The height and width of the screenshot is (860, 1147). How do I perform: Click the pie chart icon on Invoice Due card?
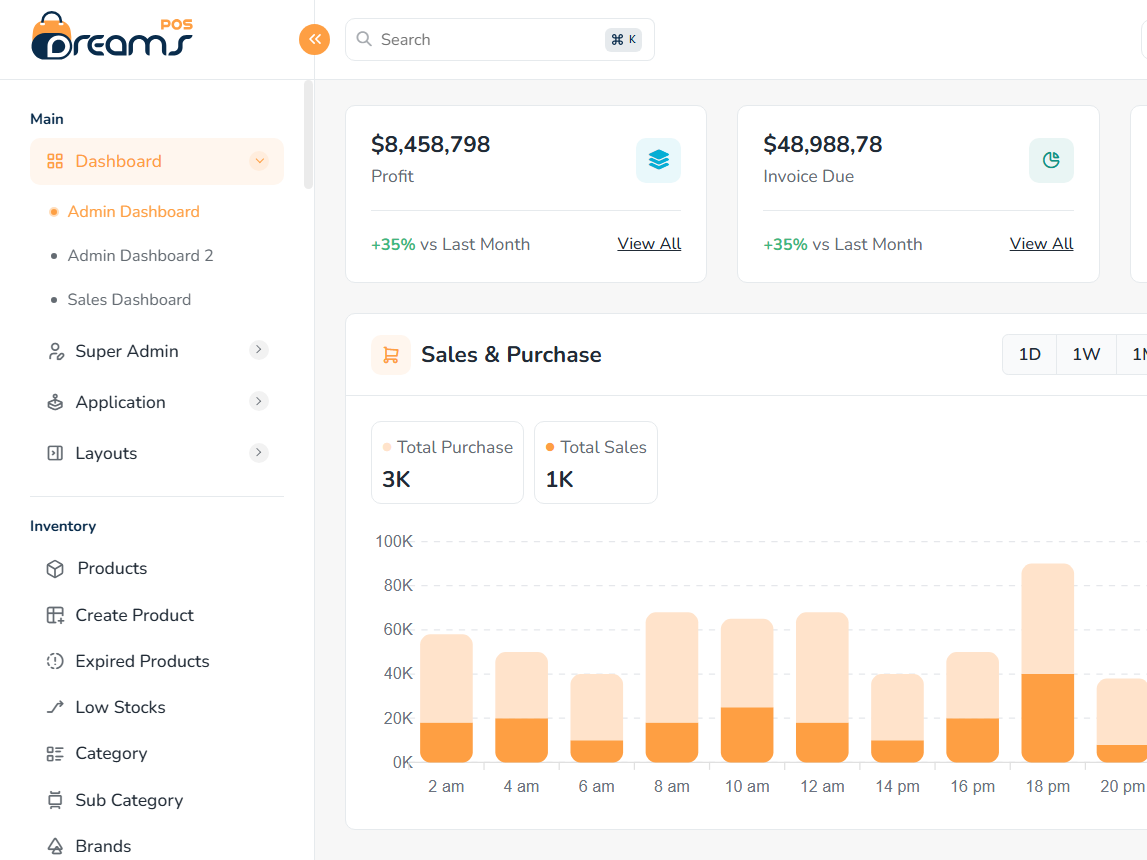coord(1051,160)
